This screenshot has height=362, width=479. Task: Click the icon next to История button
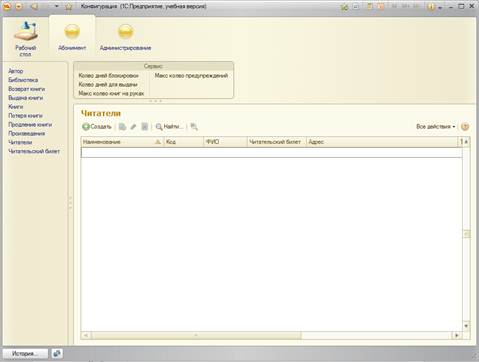[x=57, y=354]
